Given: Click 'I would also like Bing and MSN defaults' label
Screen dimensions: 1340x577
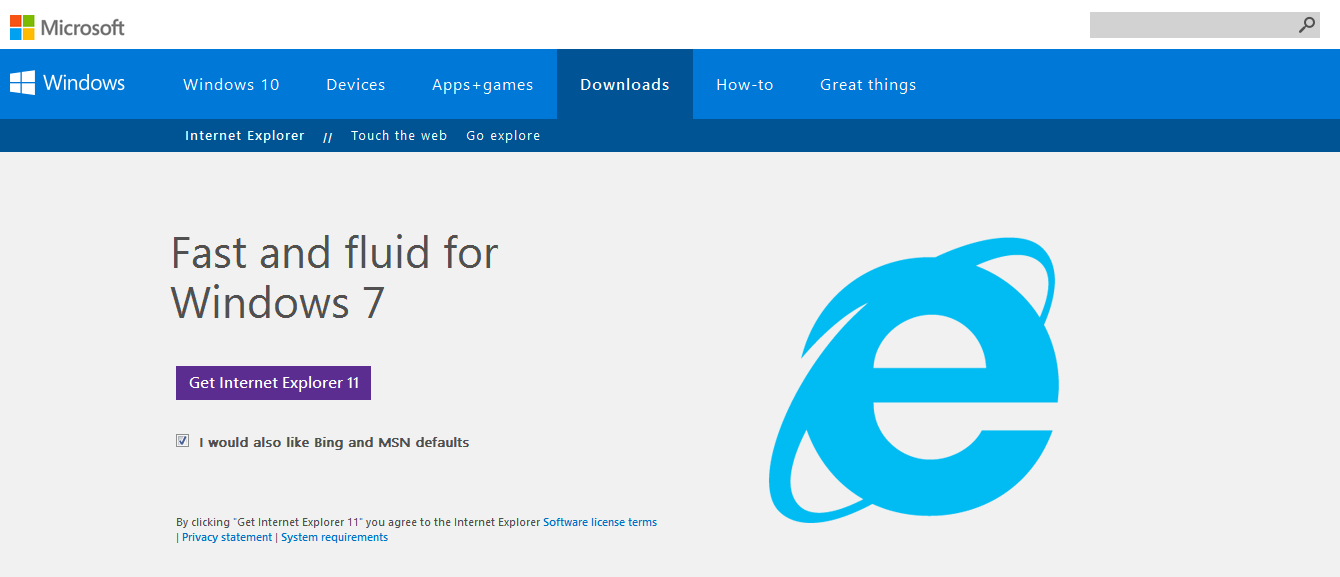Looking at the screenshot, I should (x=334, y=442).
